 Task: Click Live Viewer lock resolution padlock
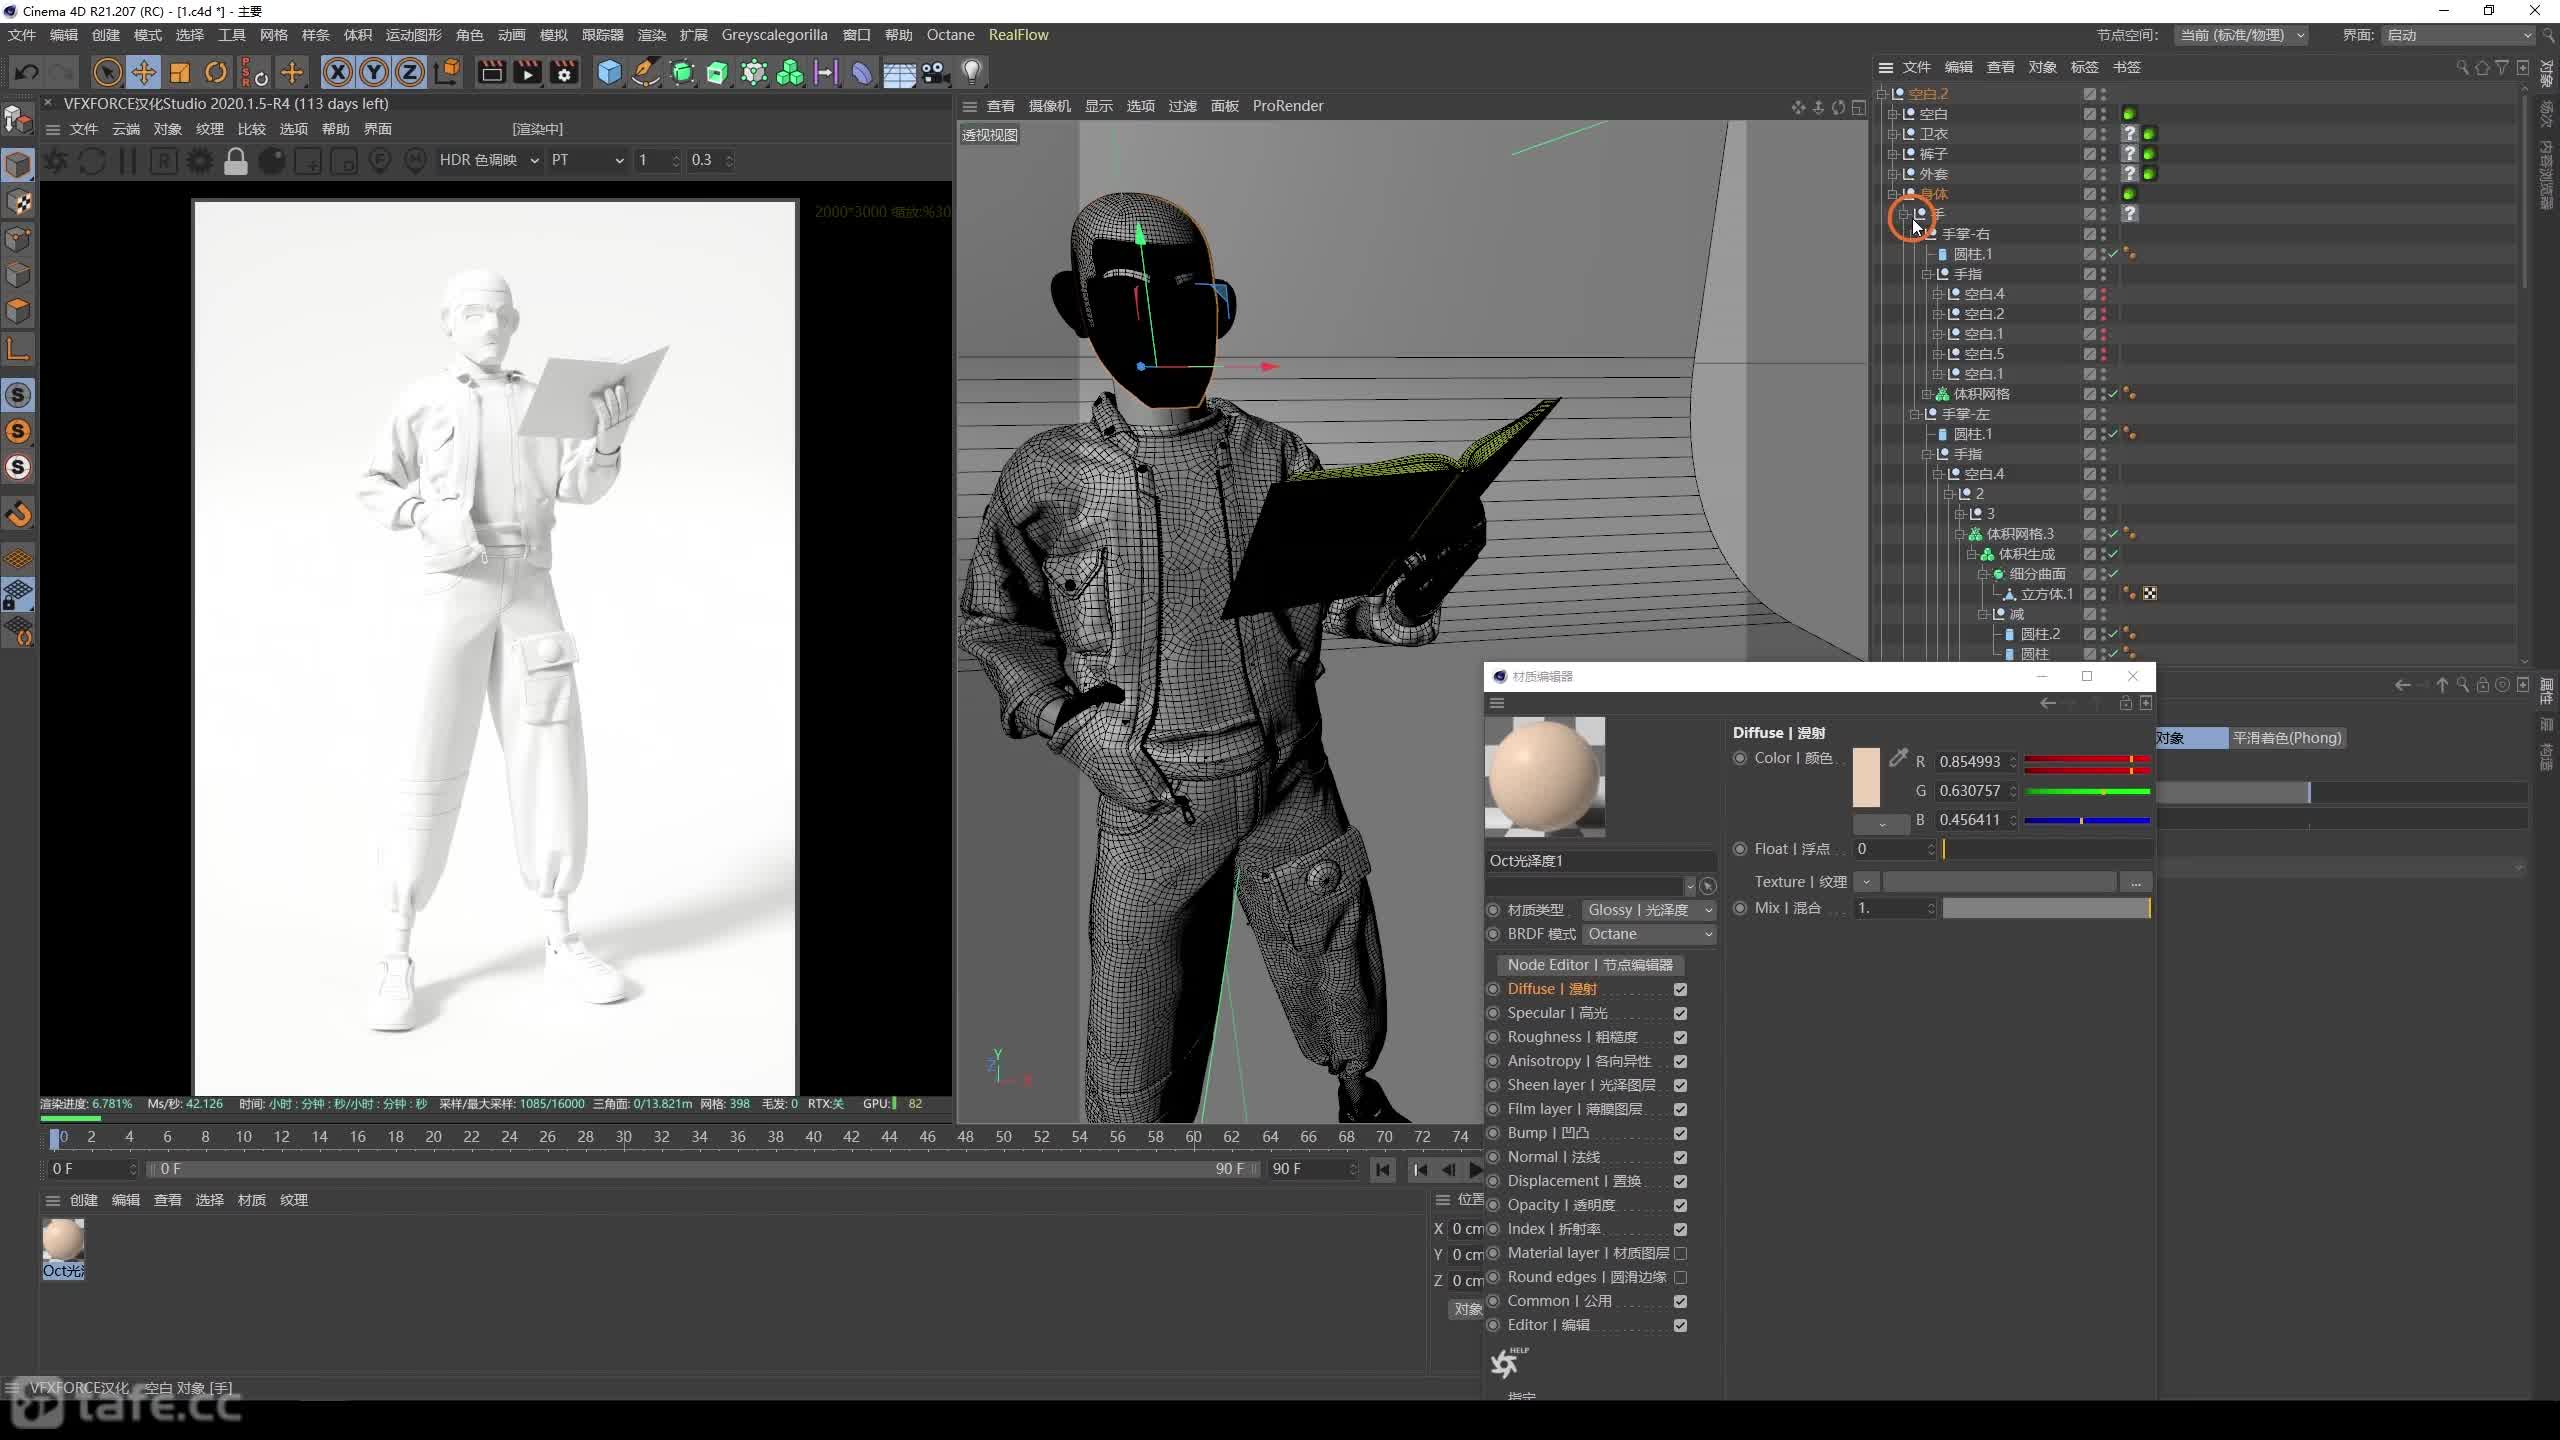236,161
